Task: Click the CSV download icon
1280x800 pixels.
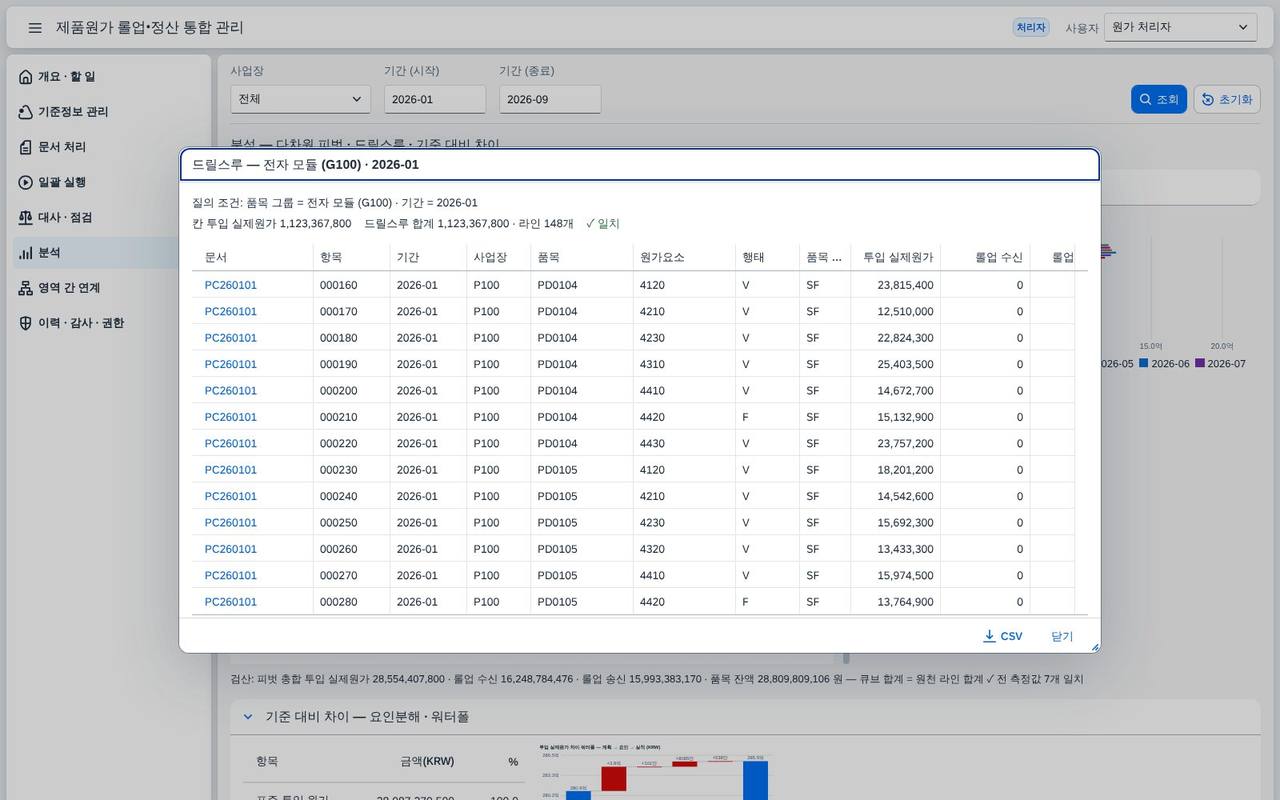Action: [x=989, y=636]
